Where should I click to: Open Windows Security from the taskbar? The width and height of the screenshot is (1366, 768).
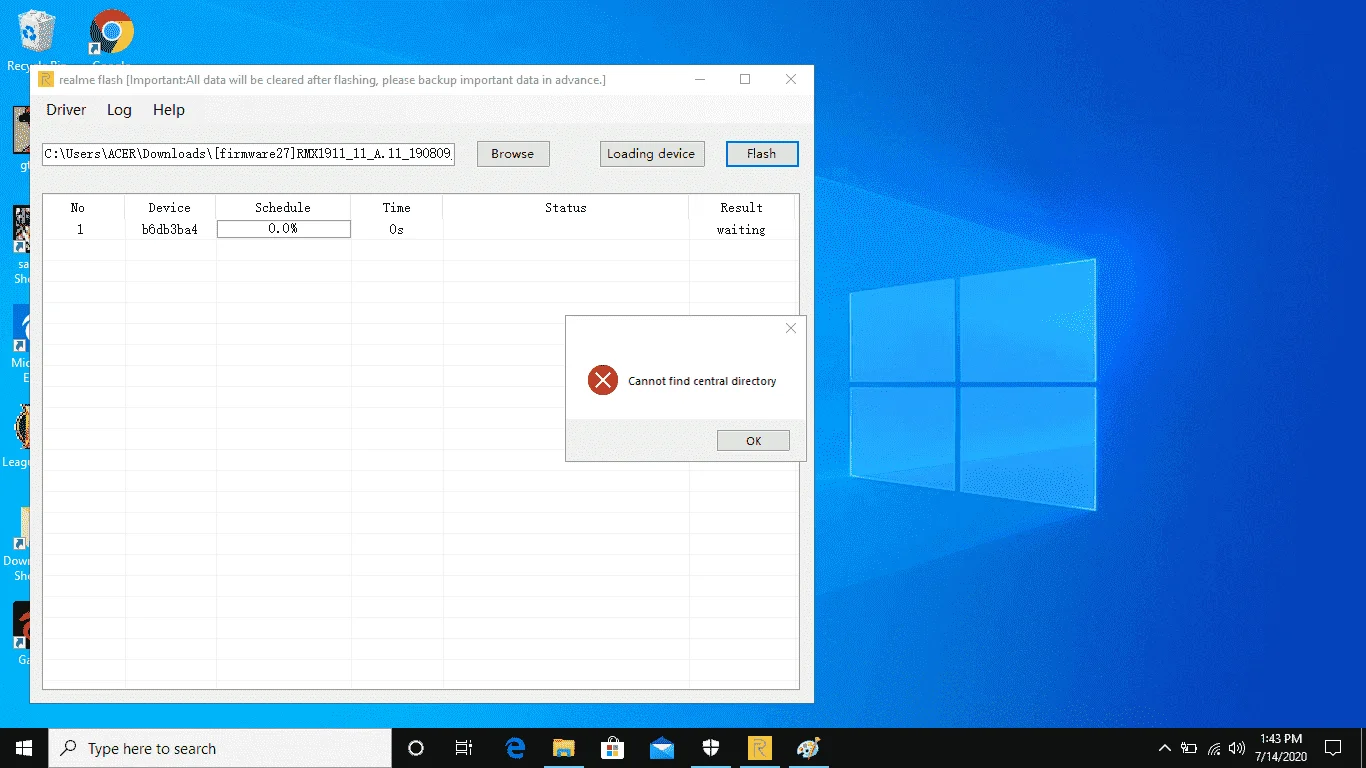(710, 748)
